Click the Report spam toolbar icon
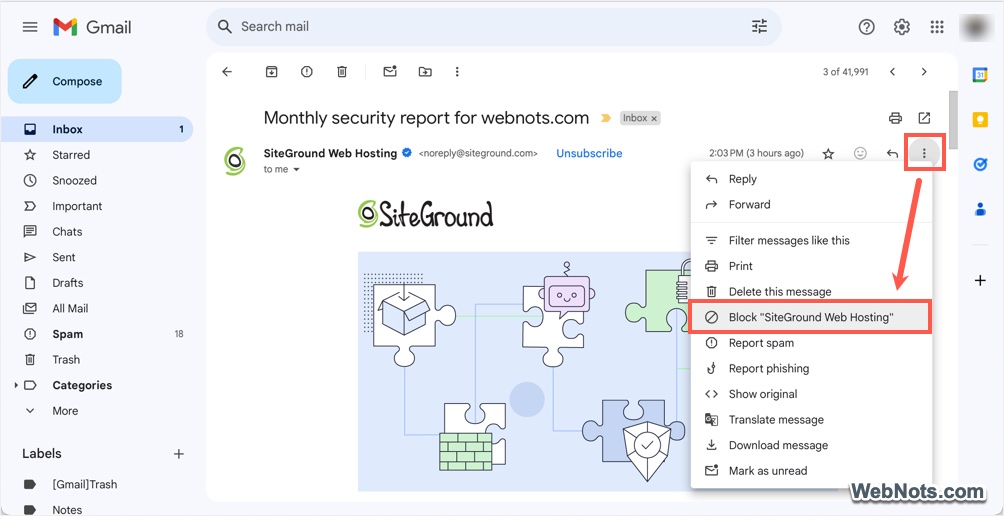The image size is (1004, 516). pyautogui.click(x=307, y=72)
